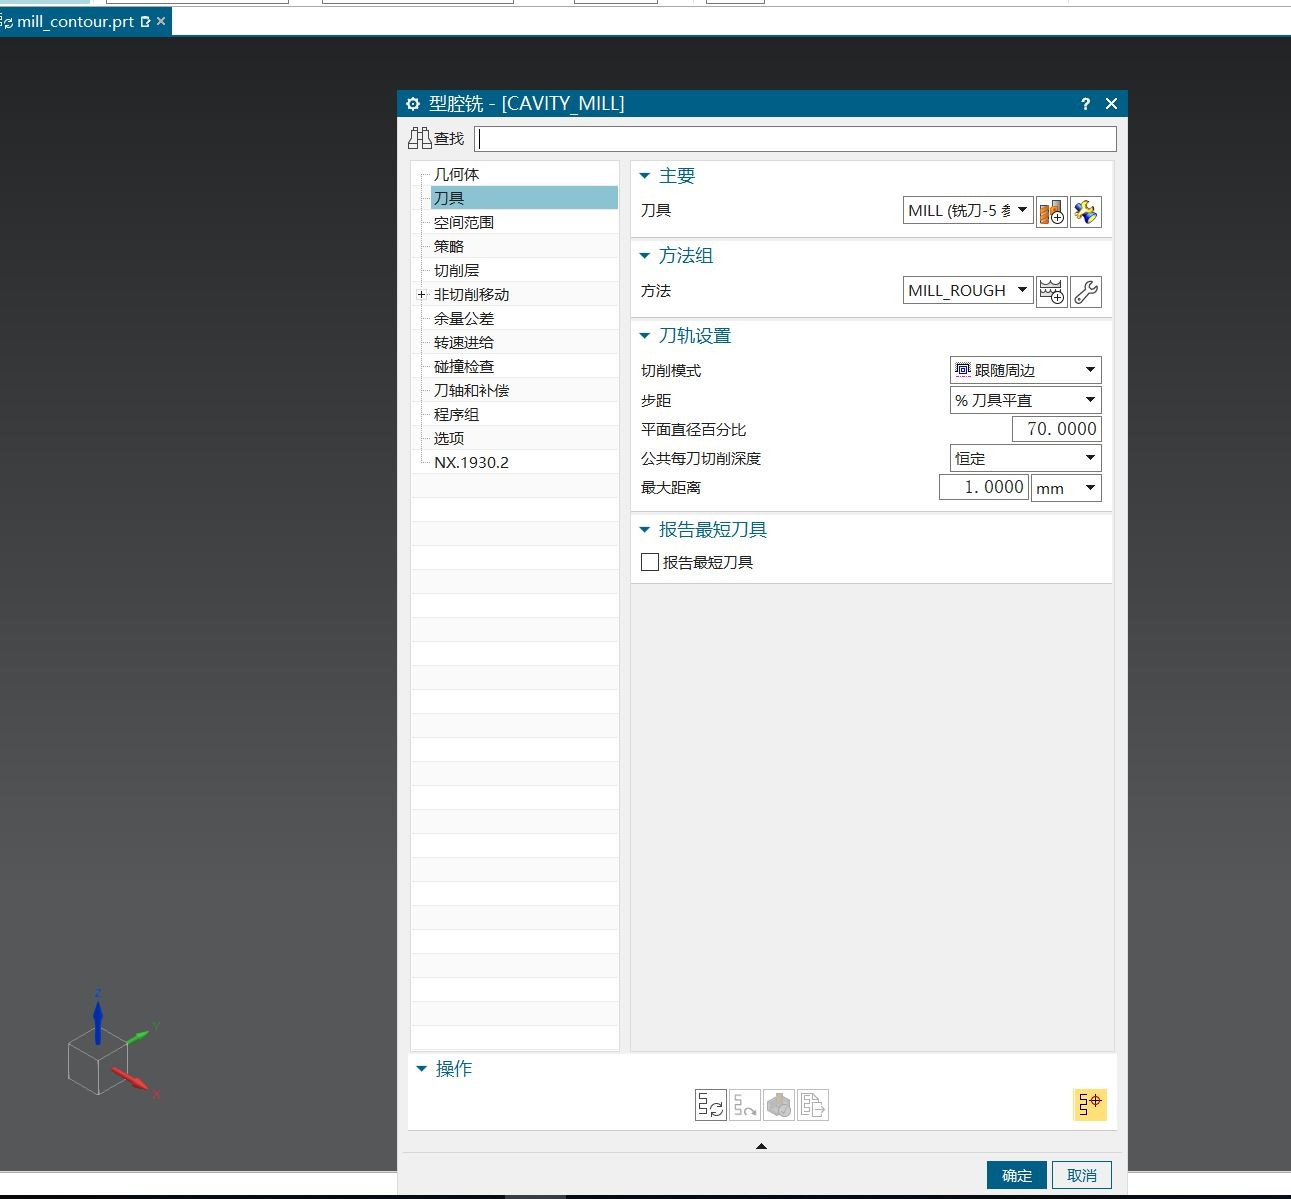Click the 确定 button
Viewport: 1291px width, 1199px height.
point(1017,1175)
